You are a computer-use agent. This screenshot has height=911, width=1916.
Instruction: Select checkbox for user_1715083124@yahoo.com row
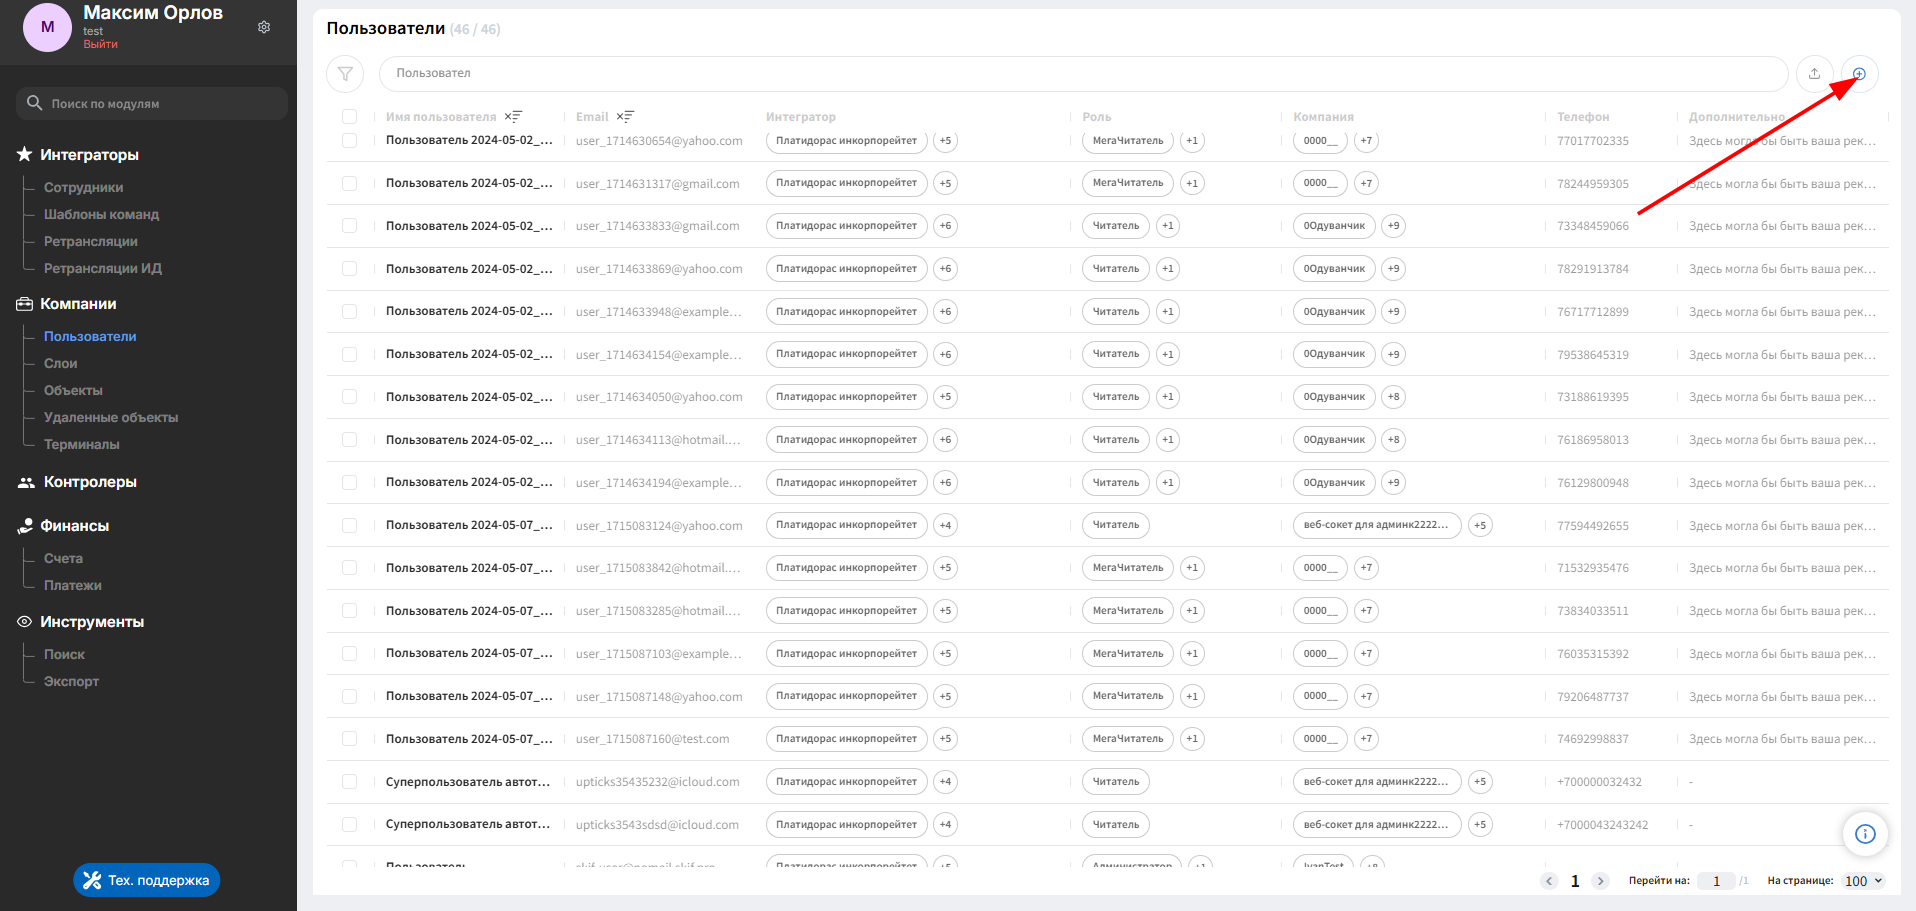[x=349, y=525]
